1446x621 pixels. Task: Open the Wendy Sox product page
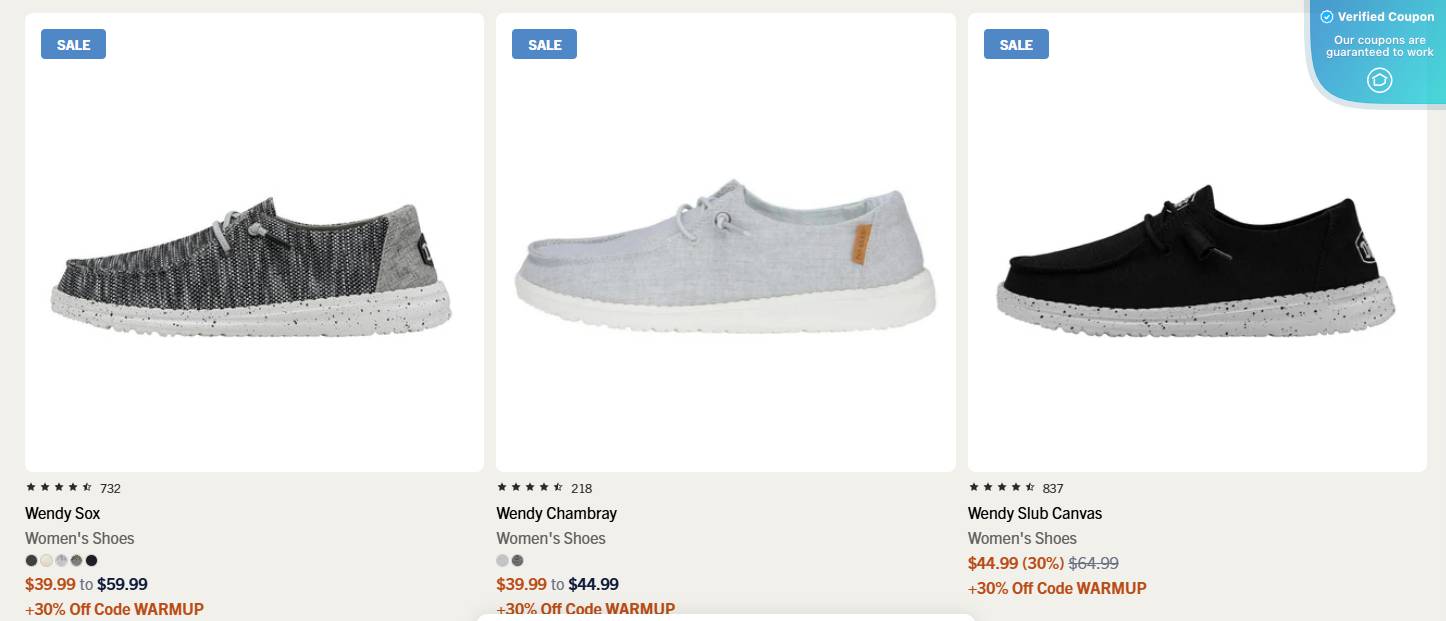(x=63, y=513)
